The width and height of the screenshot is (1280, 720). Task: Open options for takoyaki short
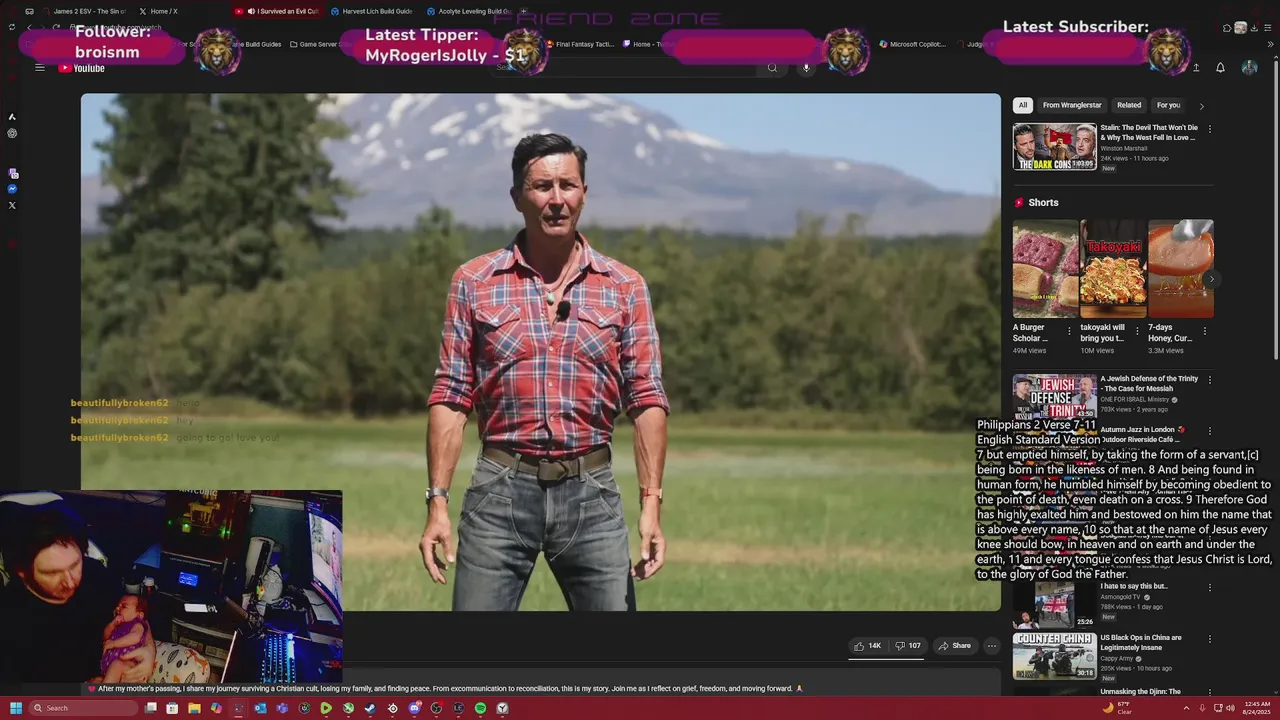pyautogui.click(x=1137, y=331)
